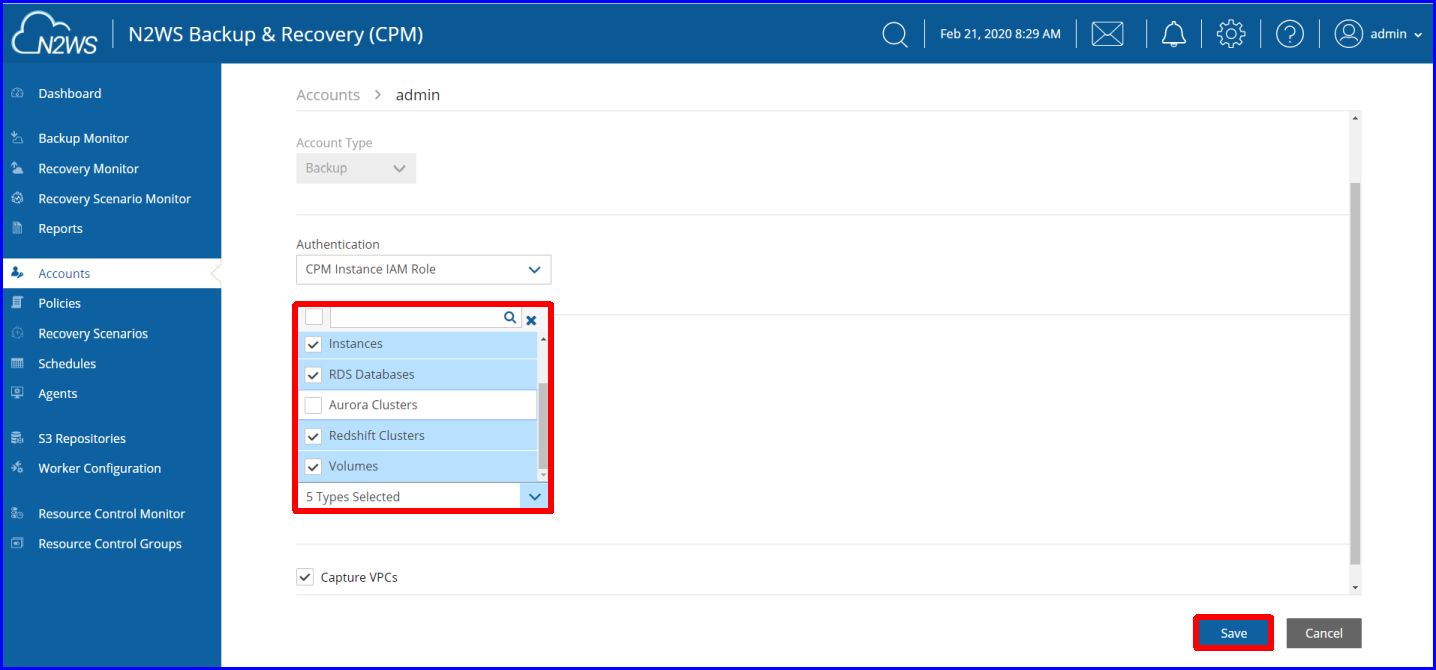
Task: Open Recovery Monitor page
Action: coord(88,168)
